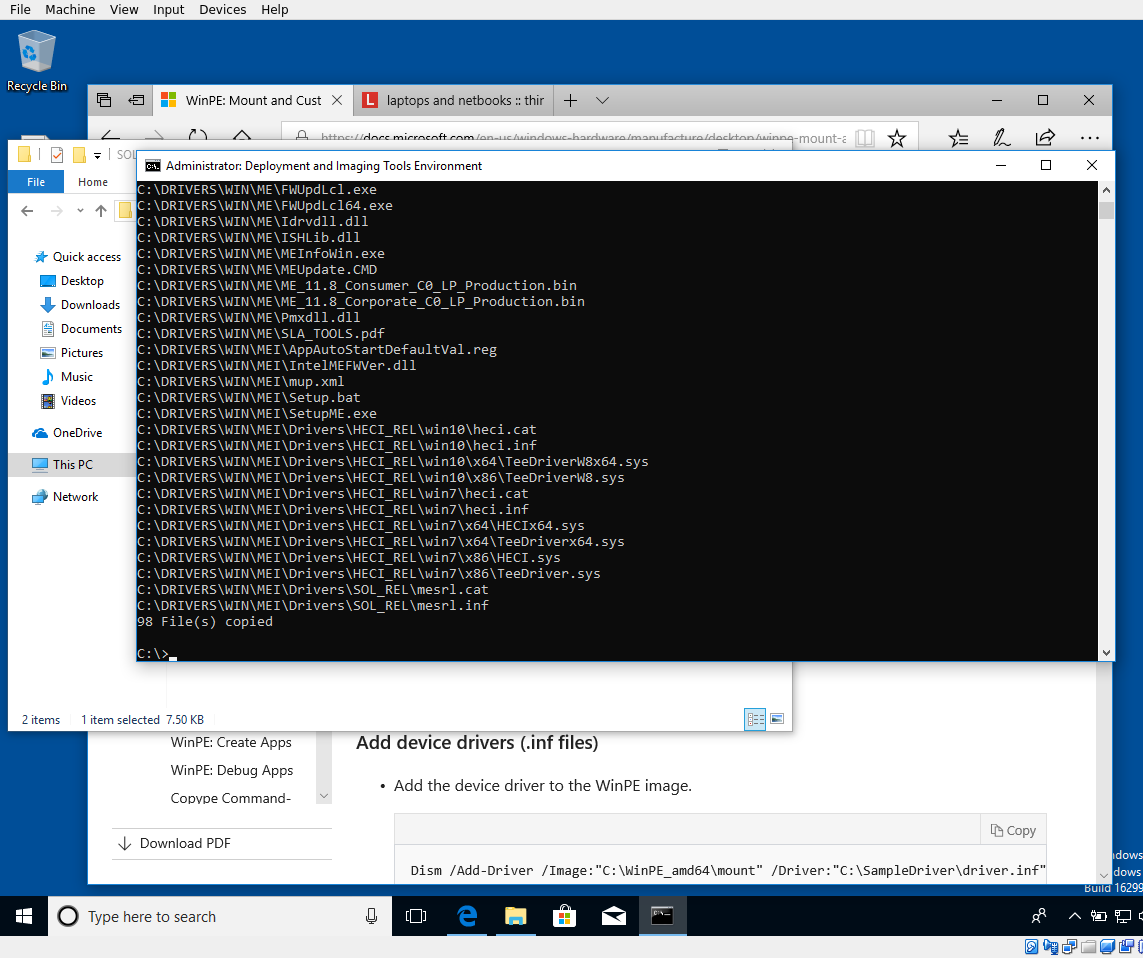The width and height of the screenshot is (1143, 958).
Task: Close the WinPE Mount and Customize tab
Action: click(338, 101)
